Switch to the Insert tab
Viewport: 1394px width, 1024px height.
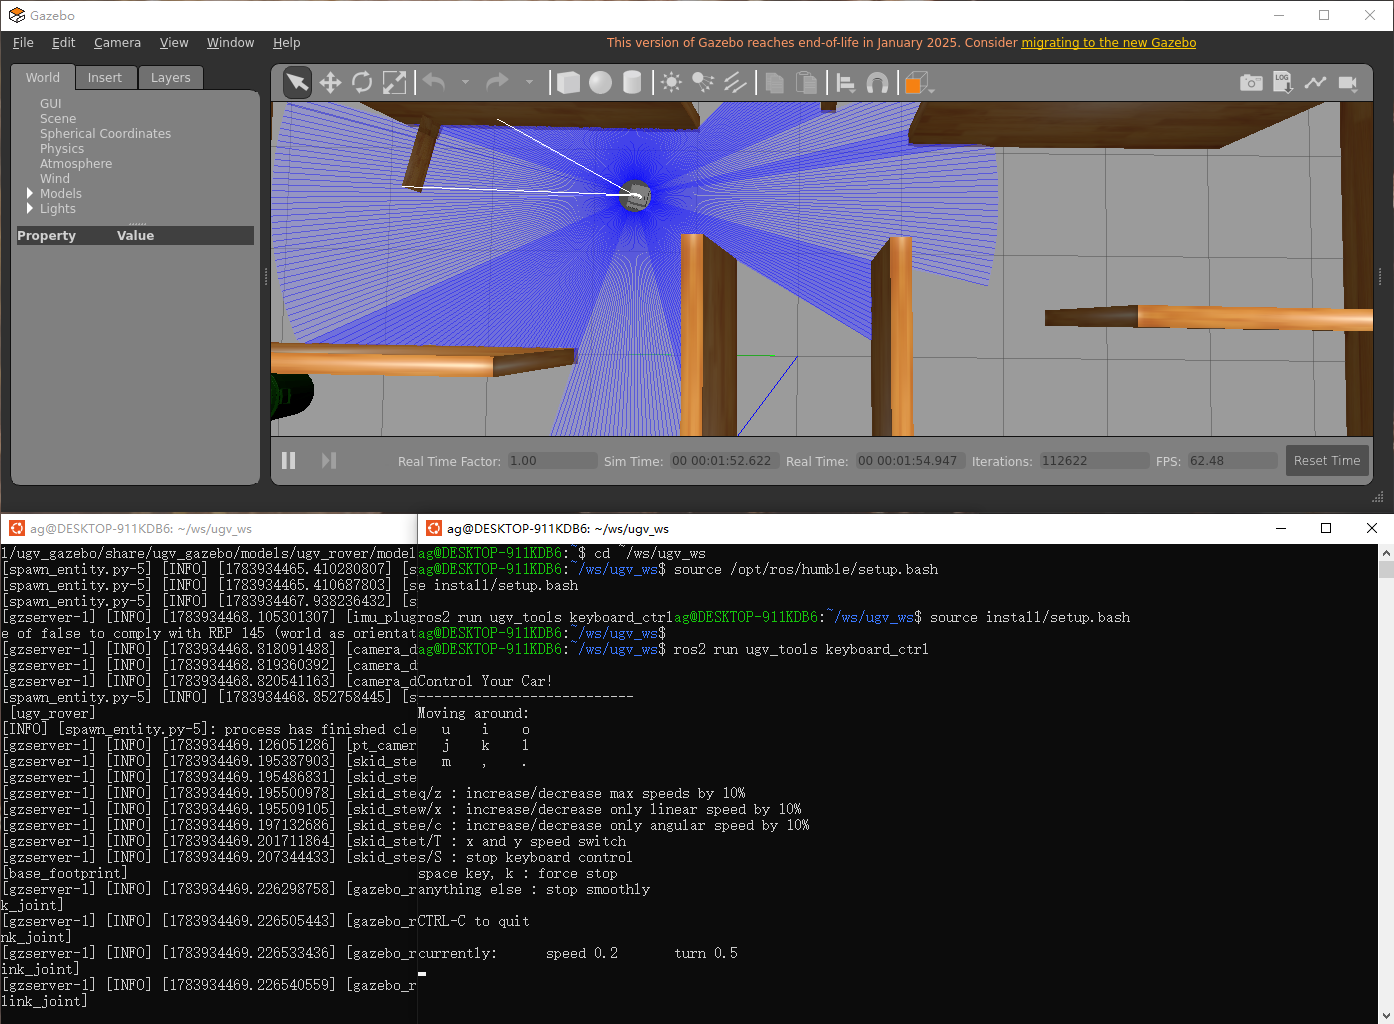(105, 77)
